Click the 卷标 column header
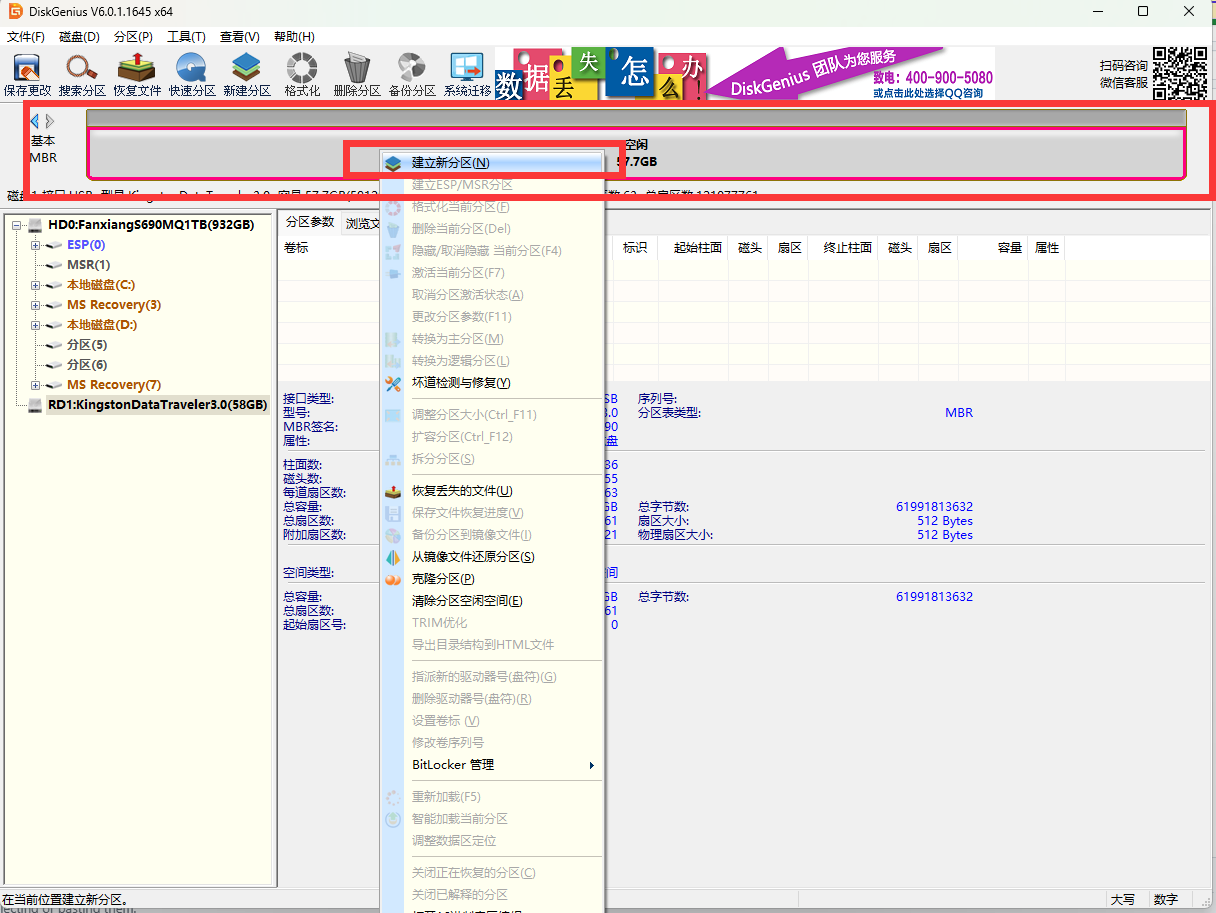The height and width of the screenshot is (913, 1216). click(x=296, y=248)
